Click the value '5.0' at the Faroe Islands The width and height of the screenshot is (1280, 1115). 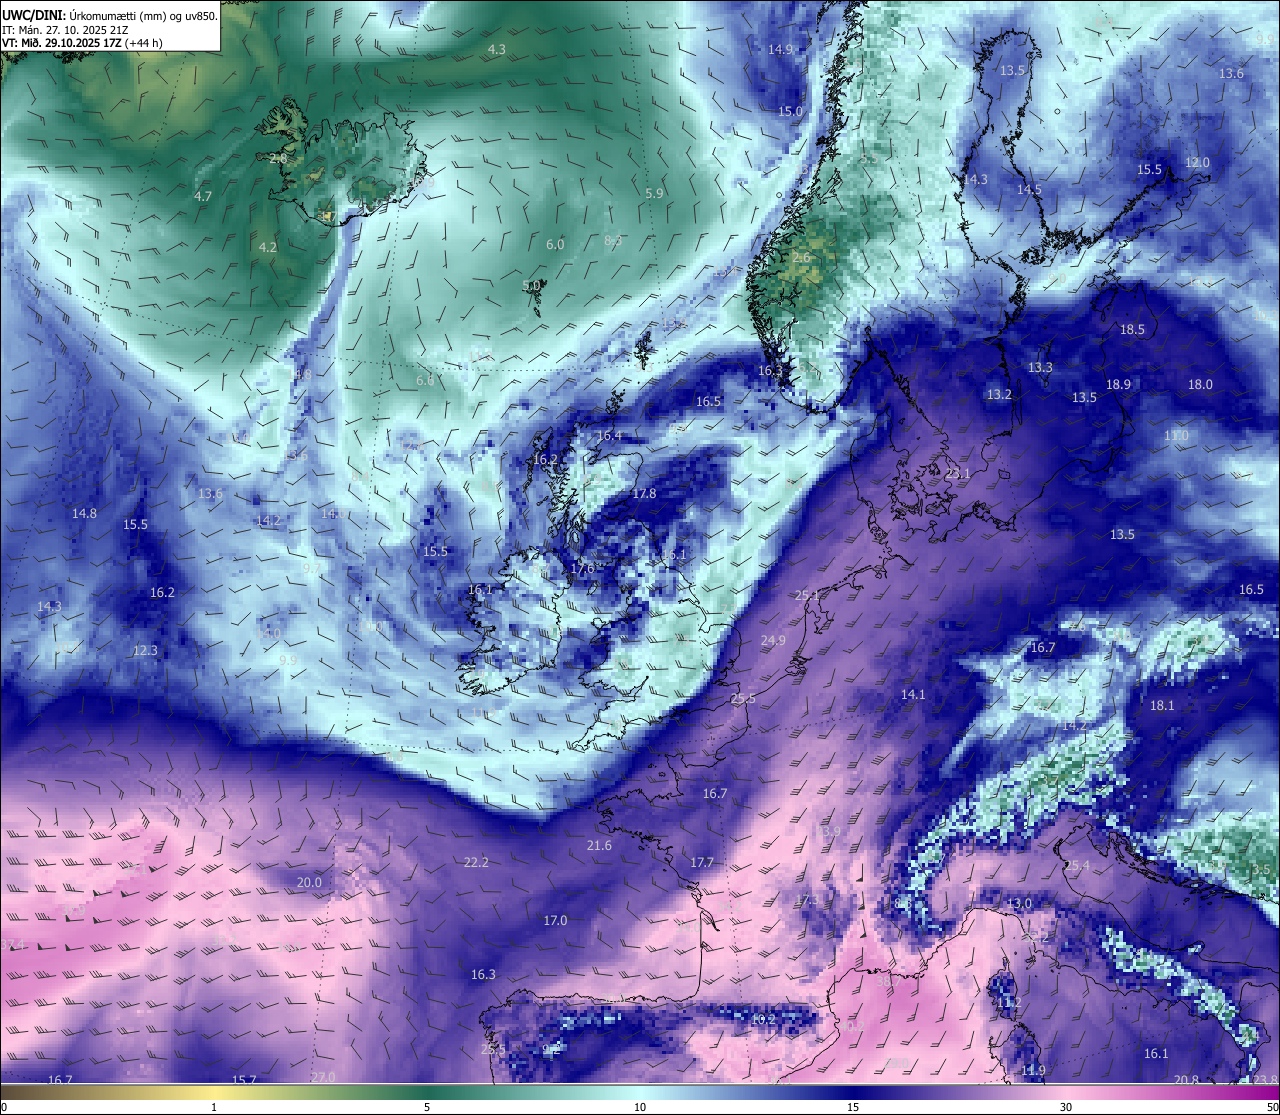point(532,286)
